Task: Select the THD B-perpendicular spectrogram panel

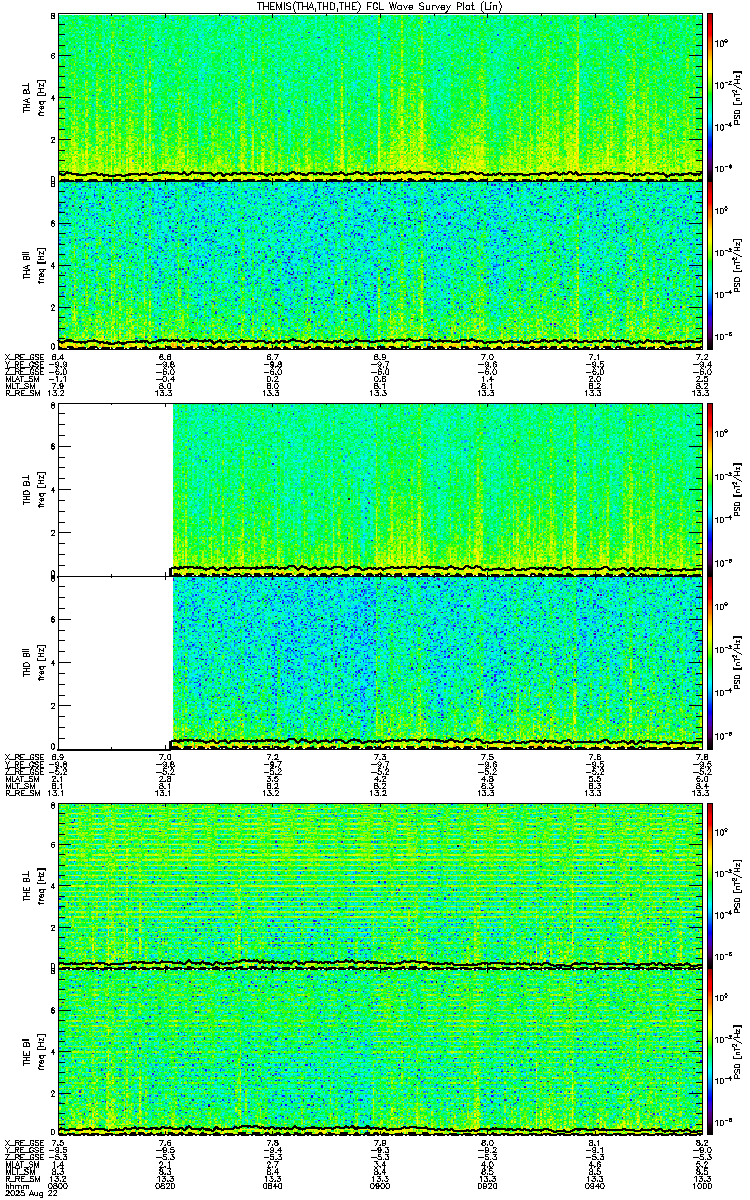Action: pyautogui.click(x=380, y=490)
